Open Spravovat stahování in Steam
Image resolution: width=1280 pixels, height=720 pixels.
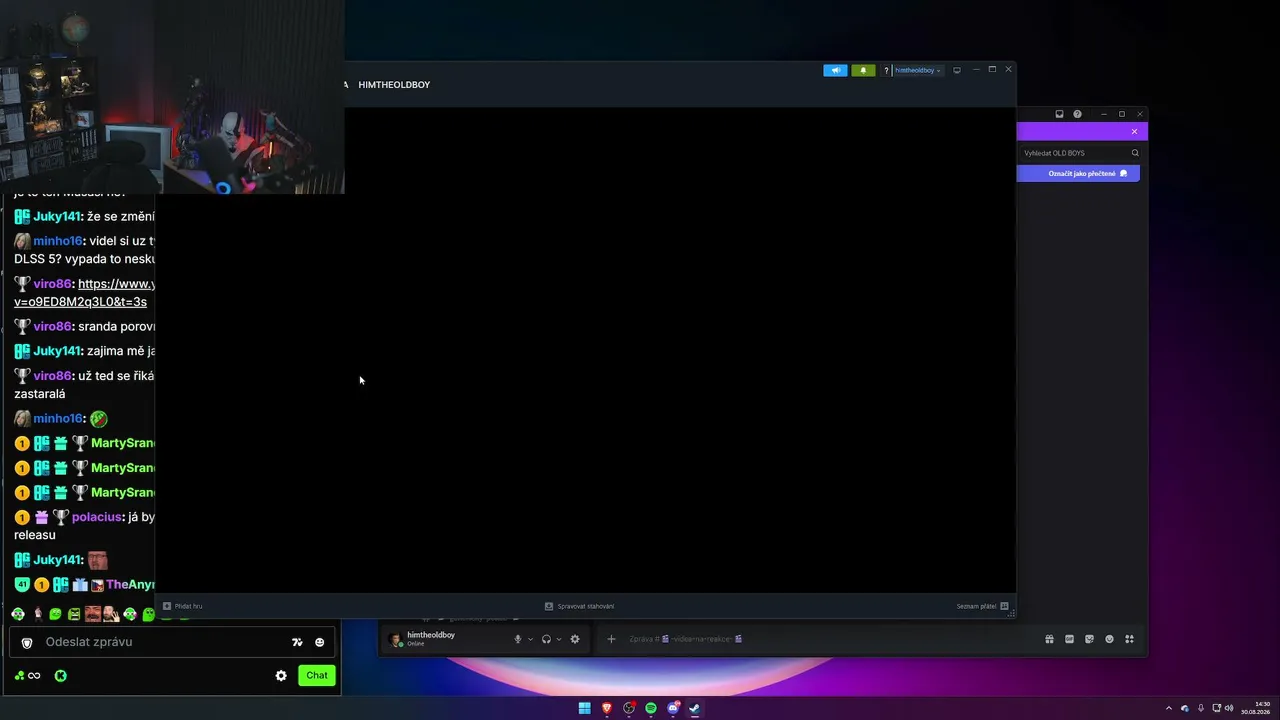pos(580,606)
